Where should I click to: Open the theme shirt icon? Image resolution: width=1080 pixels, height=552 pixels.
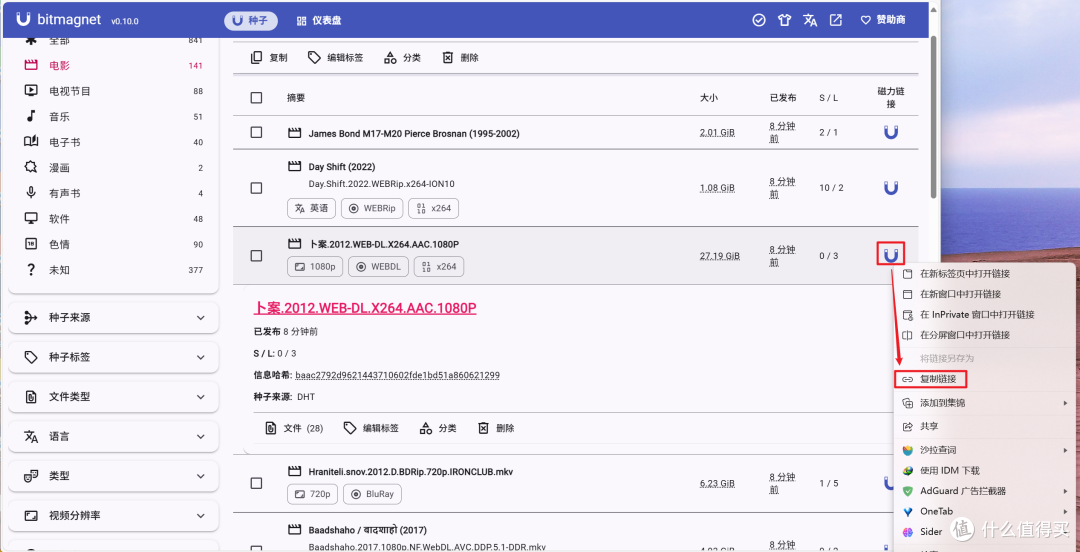point(785,21)
